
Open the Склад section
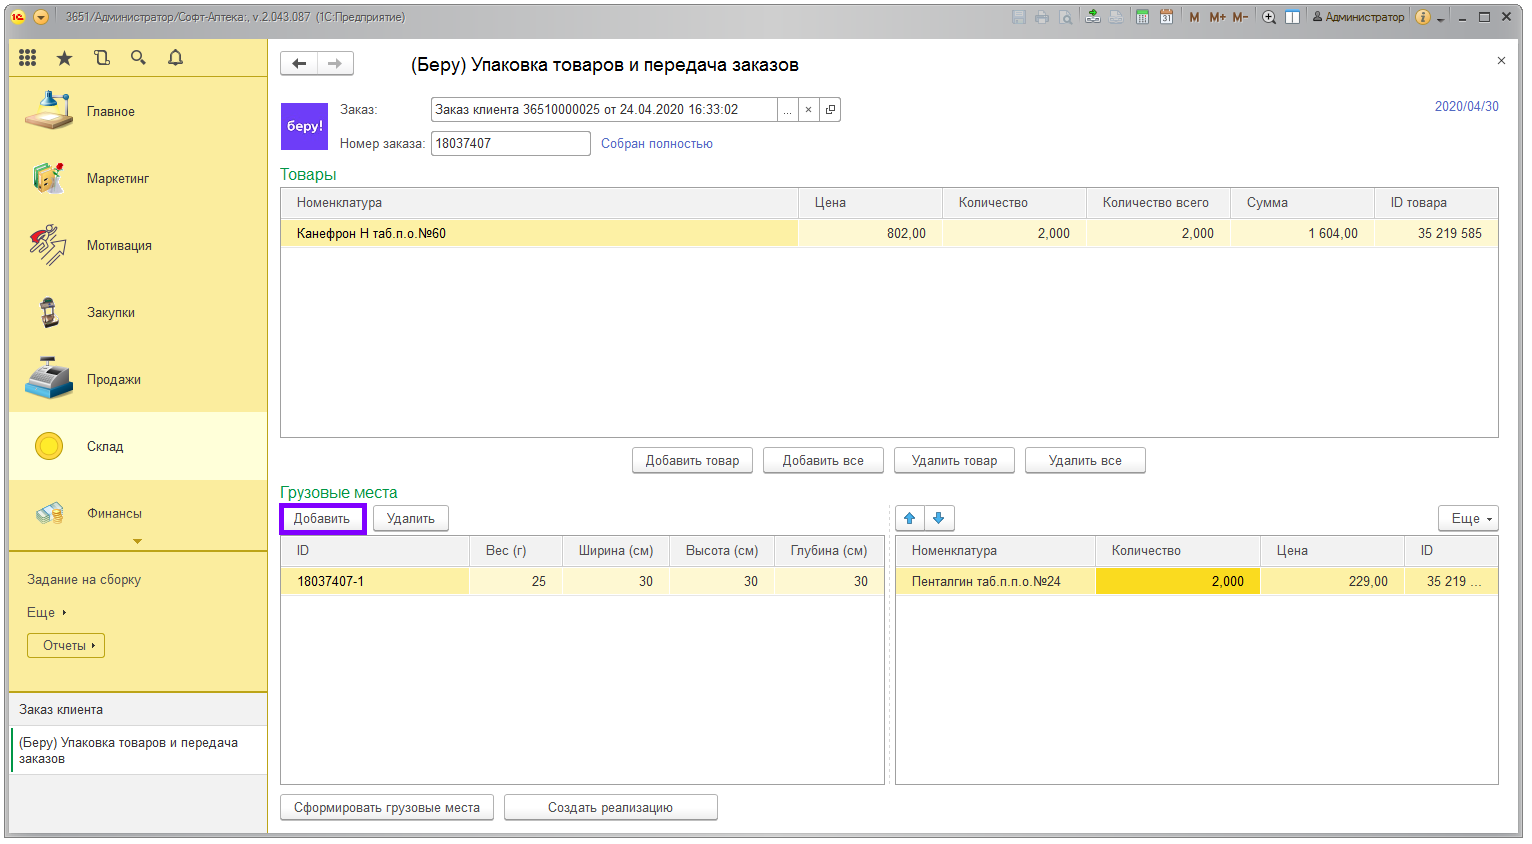[105, 447]
